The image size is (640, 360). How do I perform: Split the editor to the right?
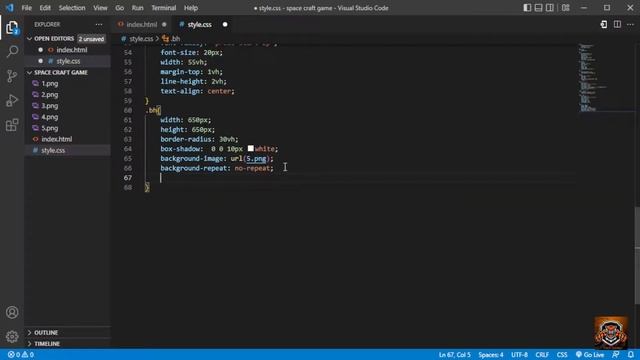point(617,24)
